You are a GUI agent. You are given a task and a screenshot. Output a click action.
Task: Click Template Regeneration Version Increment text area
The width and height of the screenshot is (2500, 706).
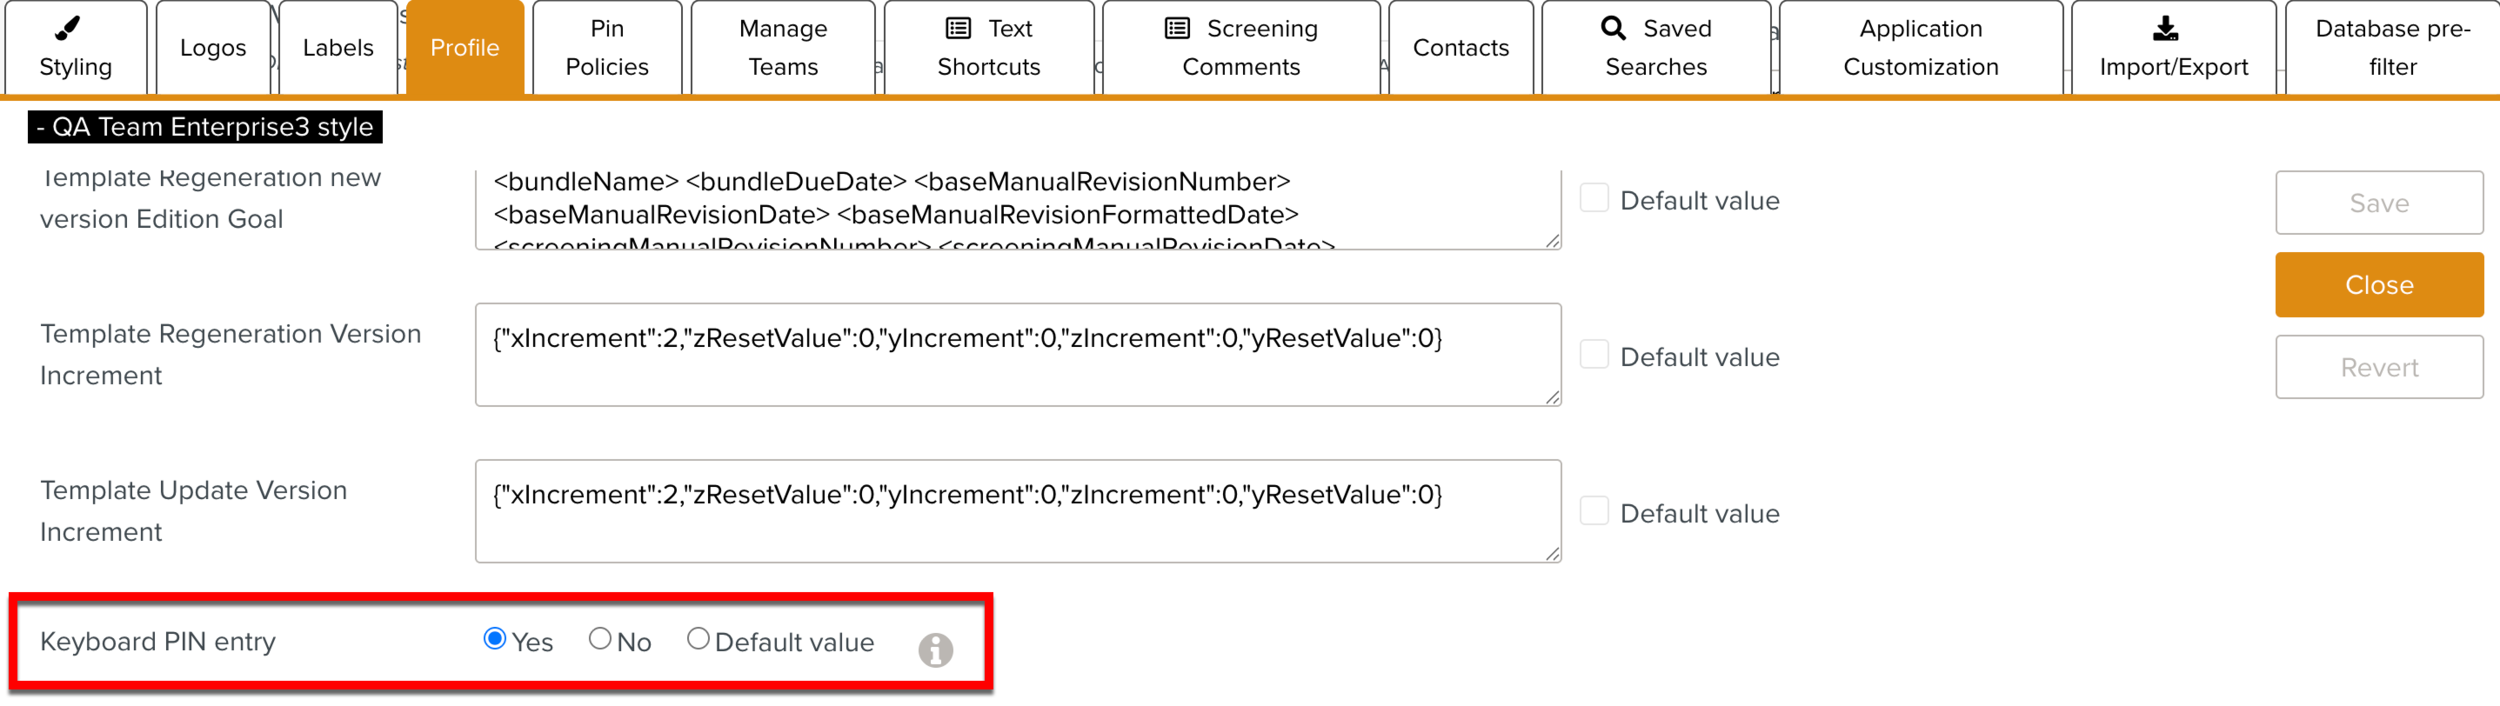click(x=1018, y=355)
